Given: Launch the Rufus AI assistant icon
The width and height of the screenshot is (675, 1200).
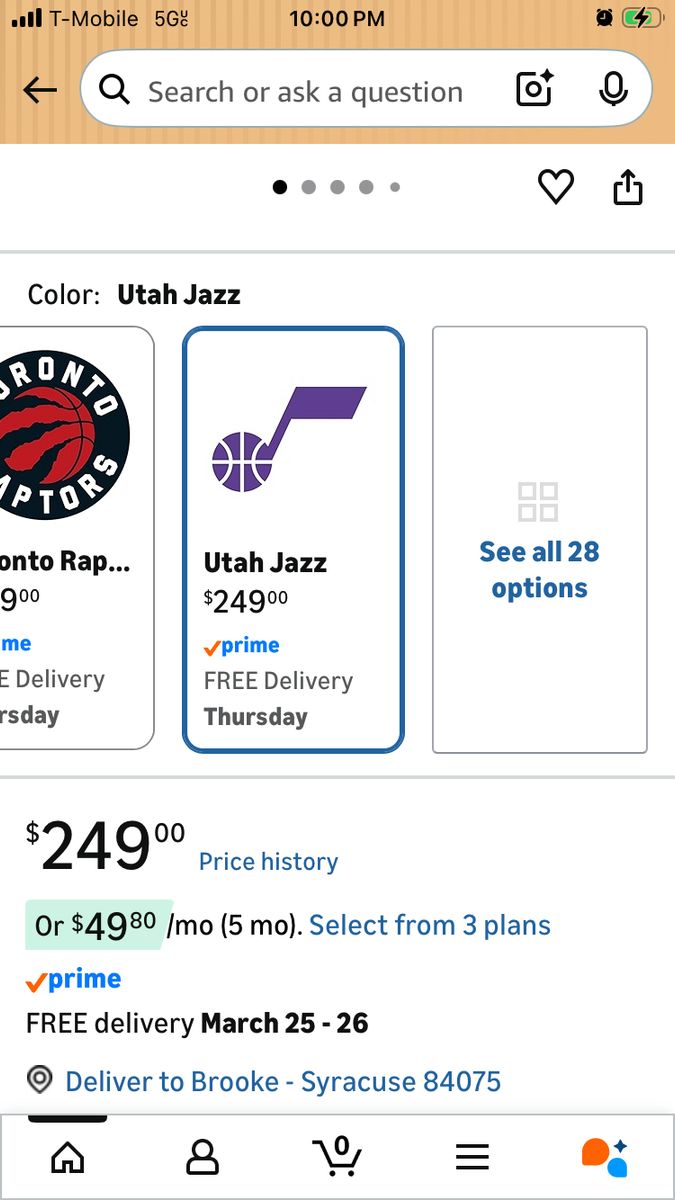Looking at the screenshot, I should [x=605, y=1158].
